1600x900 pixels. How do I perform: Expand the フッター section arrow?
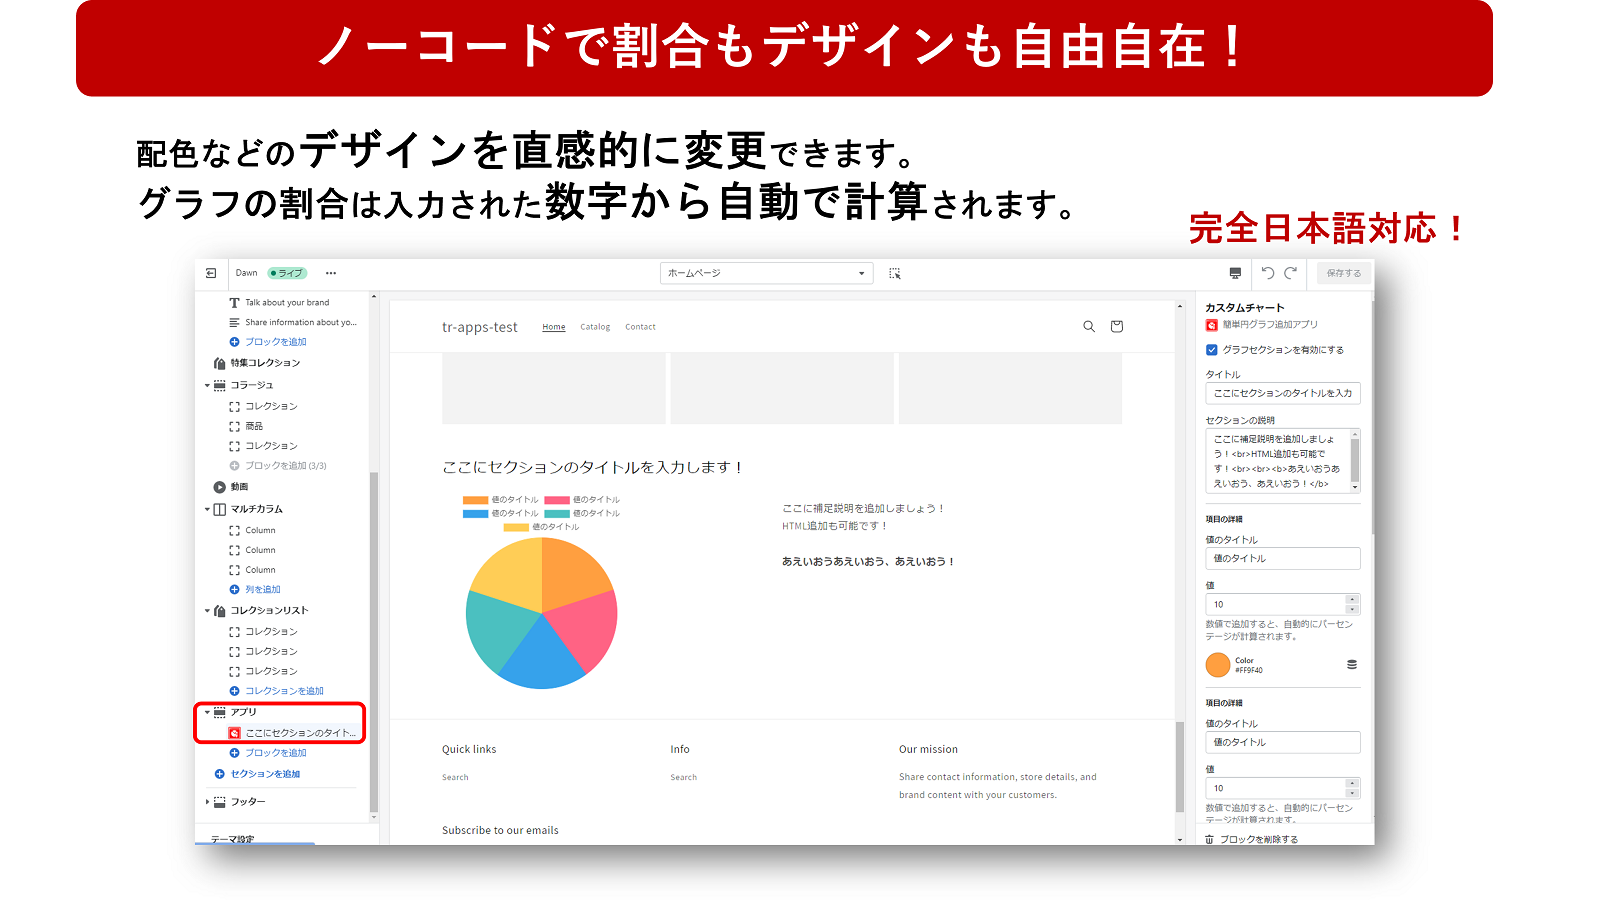point(207,802)
